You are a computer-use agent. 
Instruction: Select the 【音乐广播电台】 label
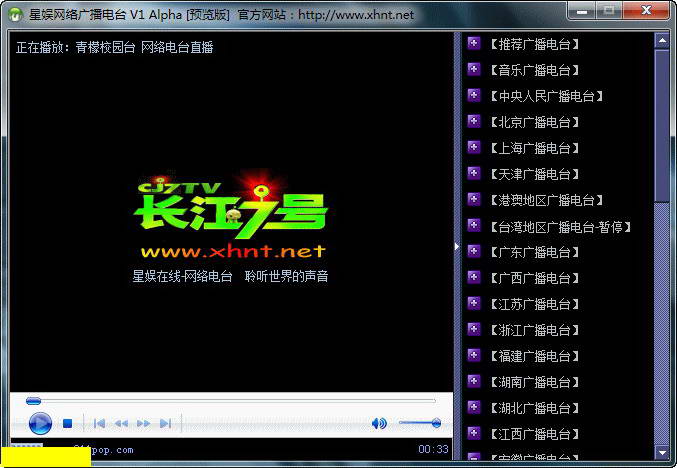pyautogui.click(x=534, y=70)
